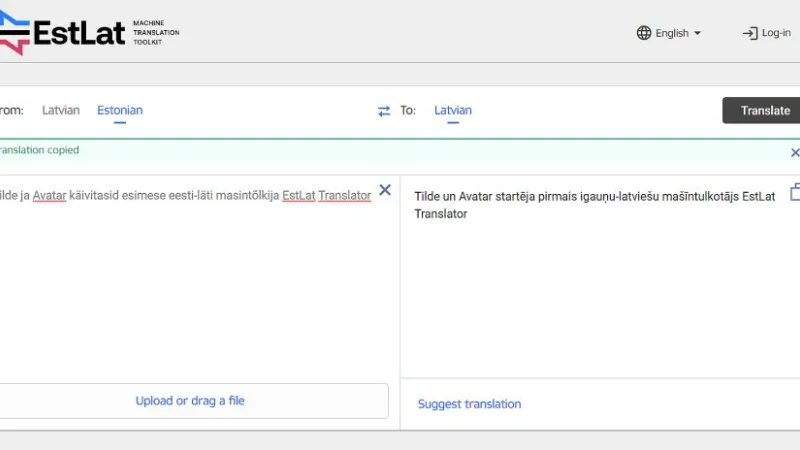Click the Log-in arrow icon
The width and height of the screenshot is (800, 450).
click(x=750, y=34)
